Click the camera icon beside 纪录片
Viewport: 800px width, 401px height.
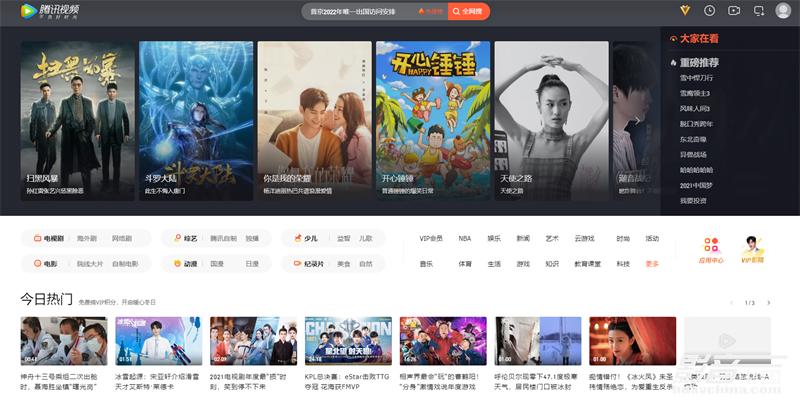[x=298, y=264]
